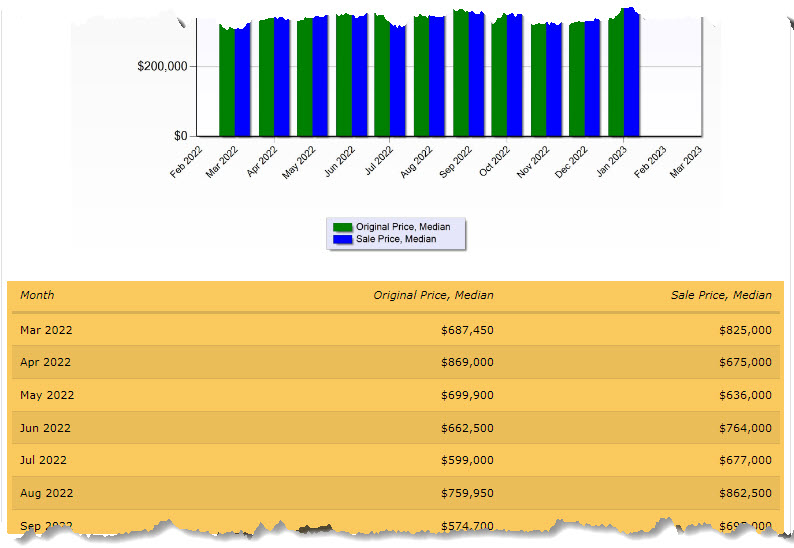
Task: Click the $825,000 sale price value
Action: [745, 330]
